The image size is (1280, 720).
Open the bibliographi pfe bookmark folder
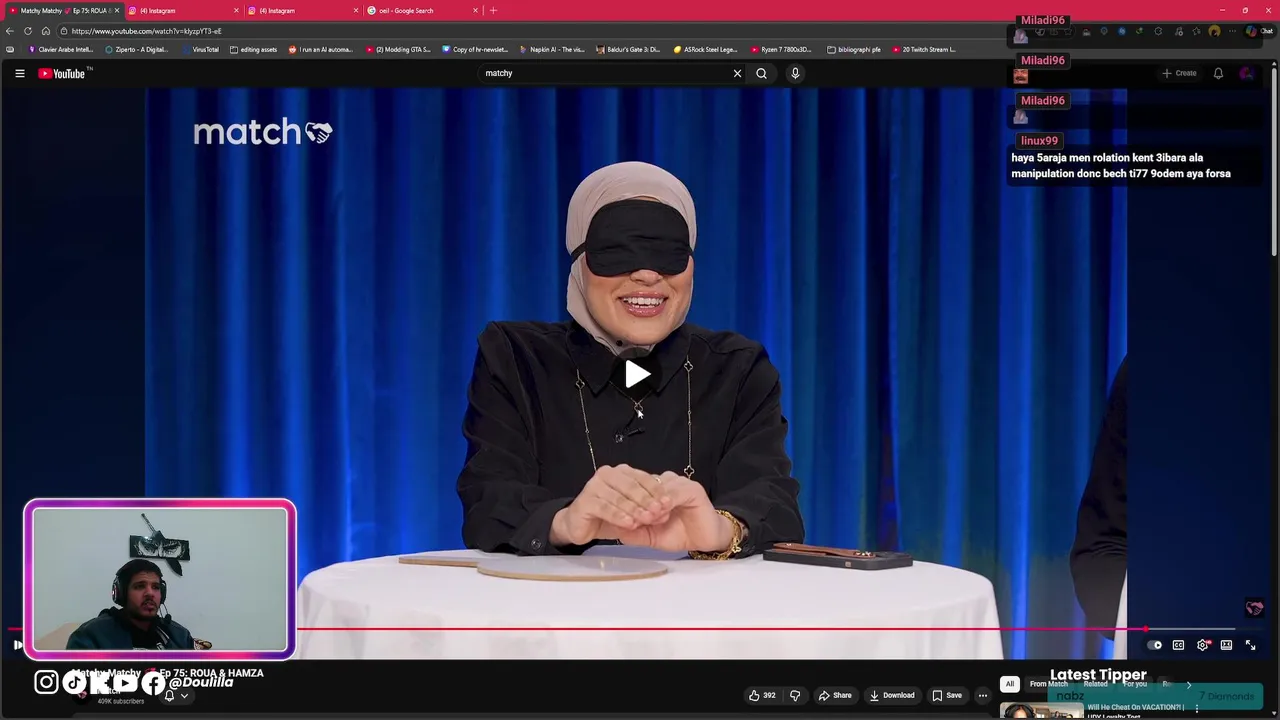[x=854, y=49]
